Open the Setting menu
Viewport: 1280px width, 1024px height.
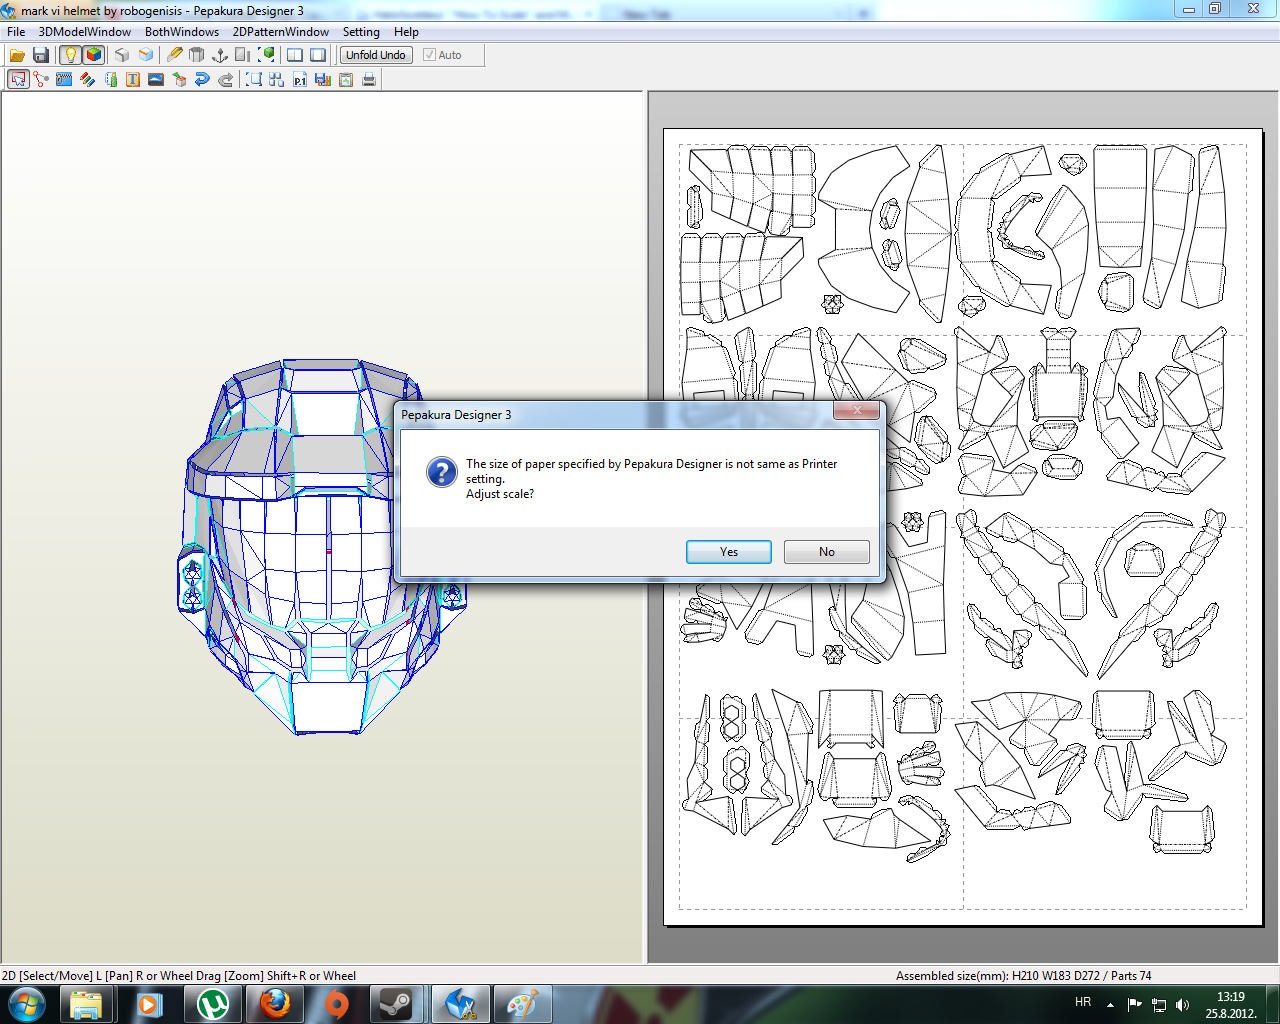pos(361,32)
